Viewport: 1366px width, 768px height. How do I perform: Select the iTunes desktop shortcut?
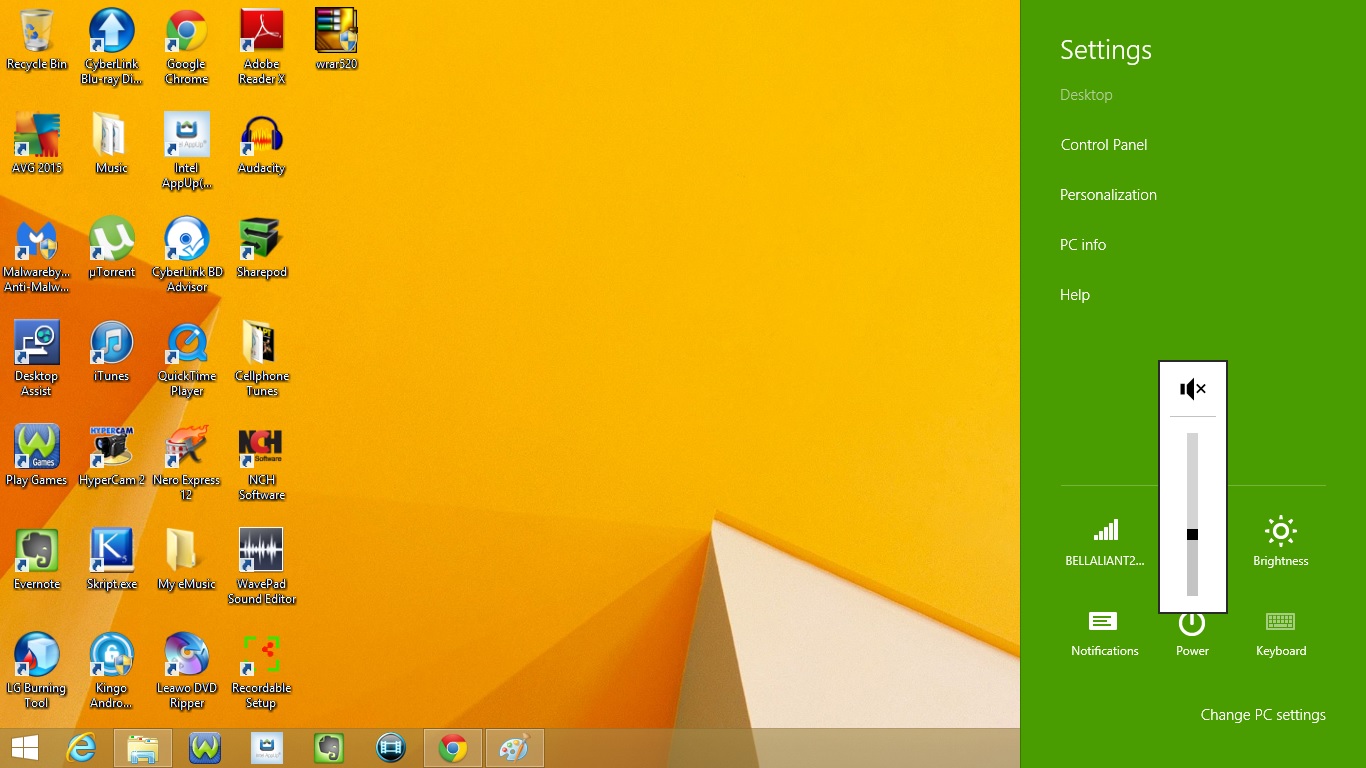tap(112, 352)
